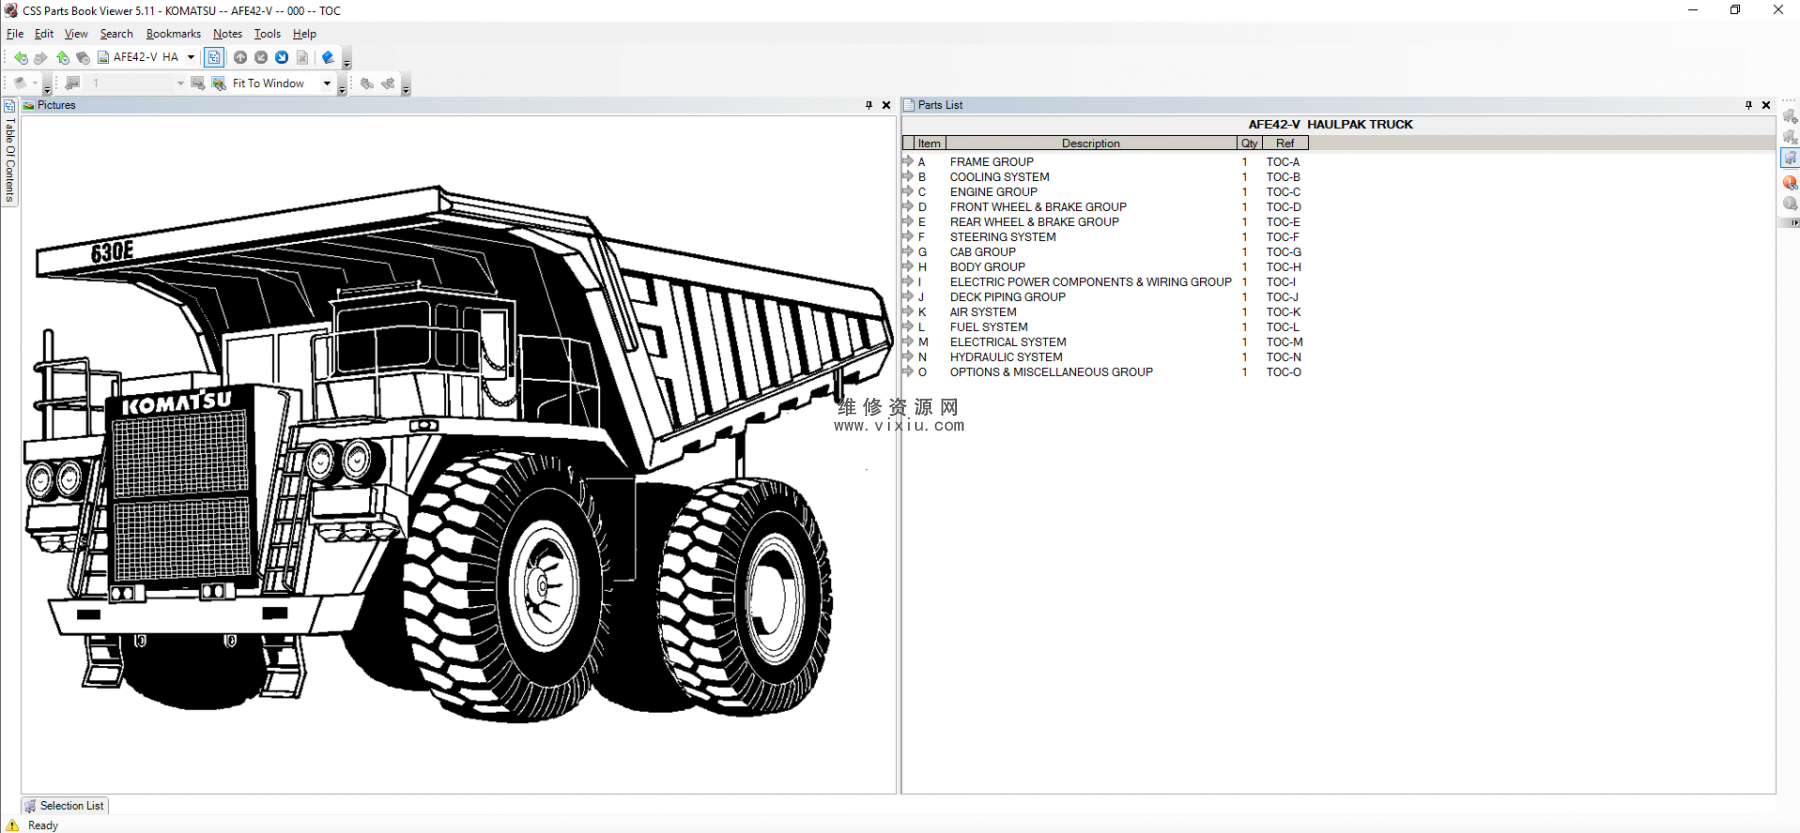Viewport: 1800px width, 833px height.
Task: Select STEERING SYSTEM in parts list
Action: [x=1003, y=237]
